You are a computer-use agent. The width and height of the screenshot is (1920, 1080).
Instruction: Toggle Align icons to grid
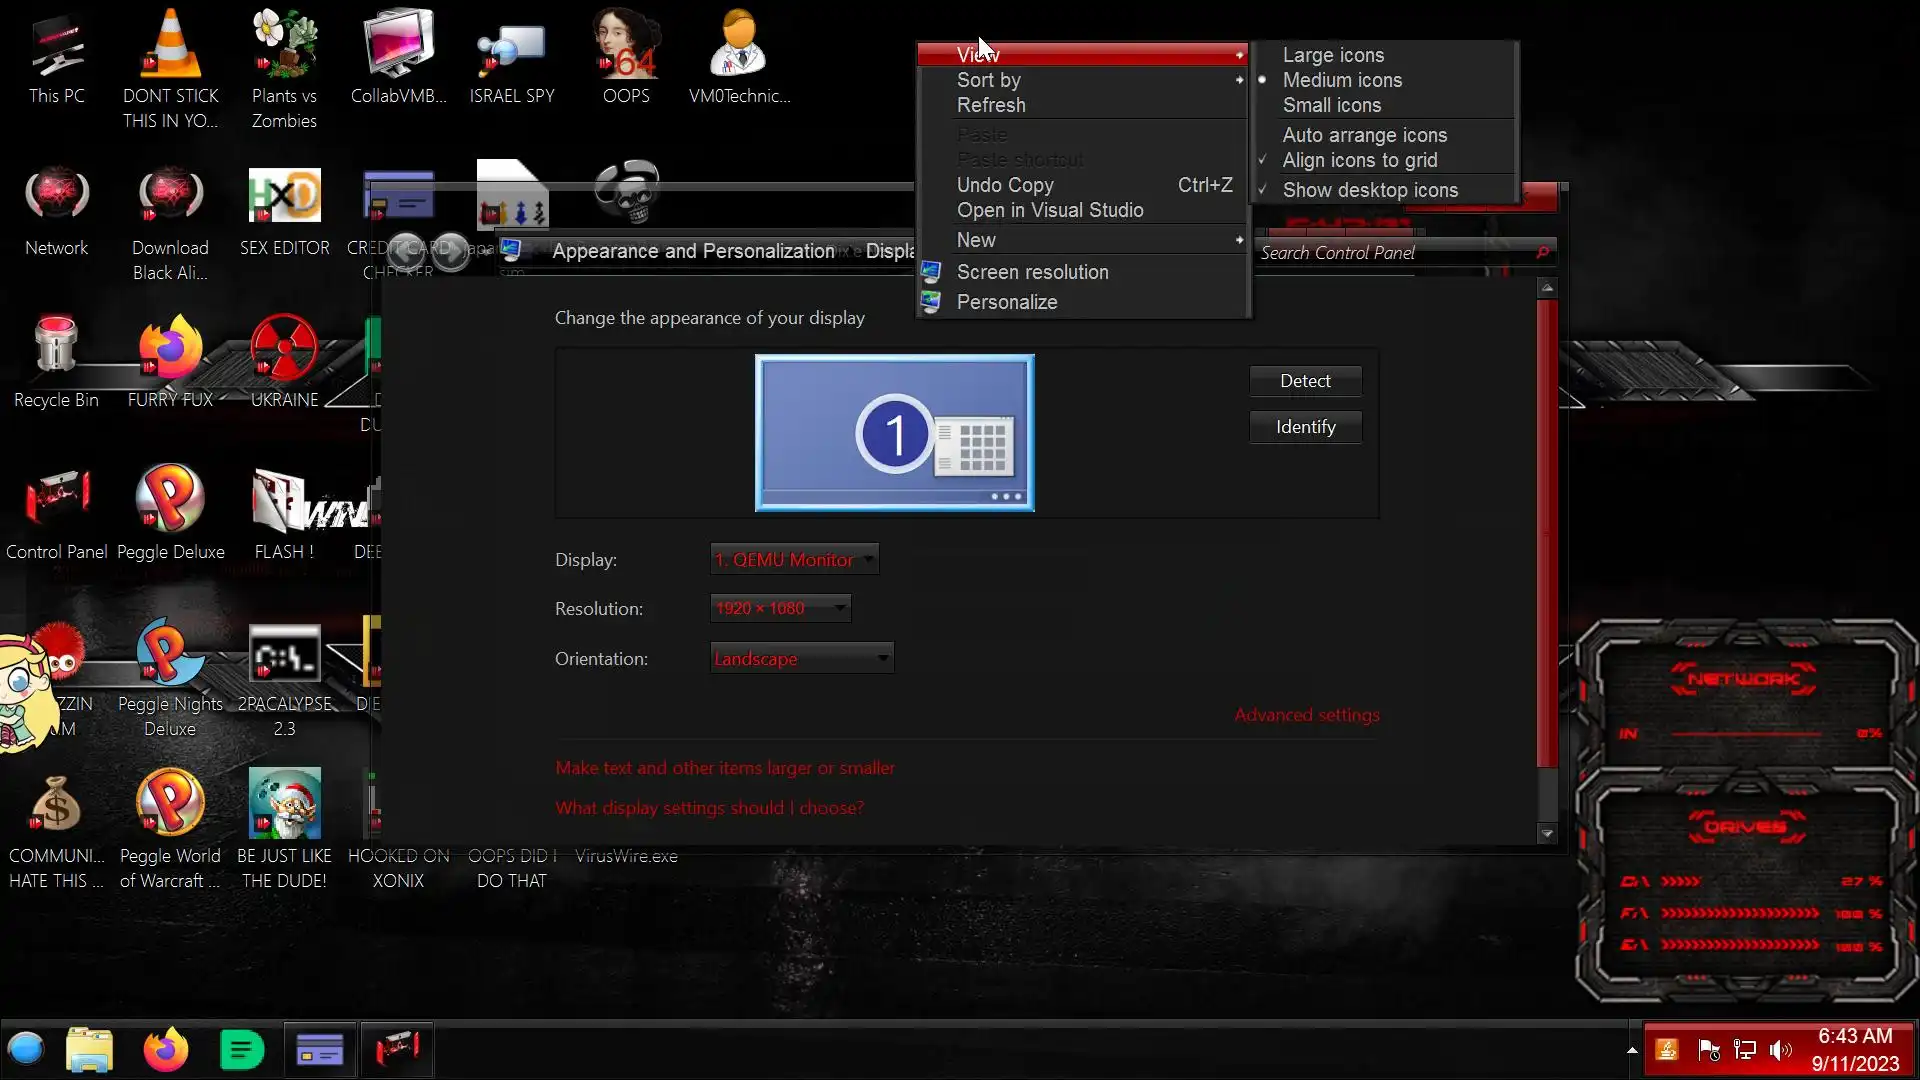pos(1359,160)
